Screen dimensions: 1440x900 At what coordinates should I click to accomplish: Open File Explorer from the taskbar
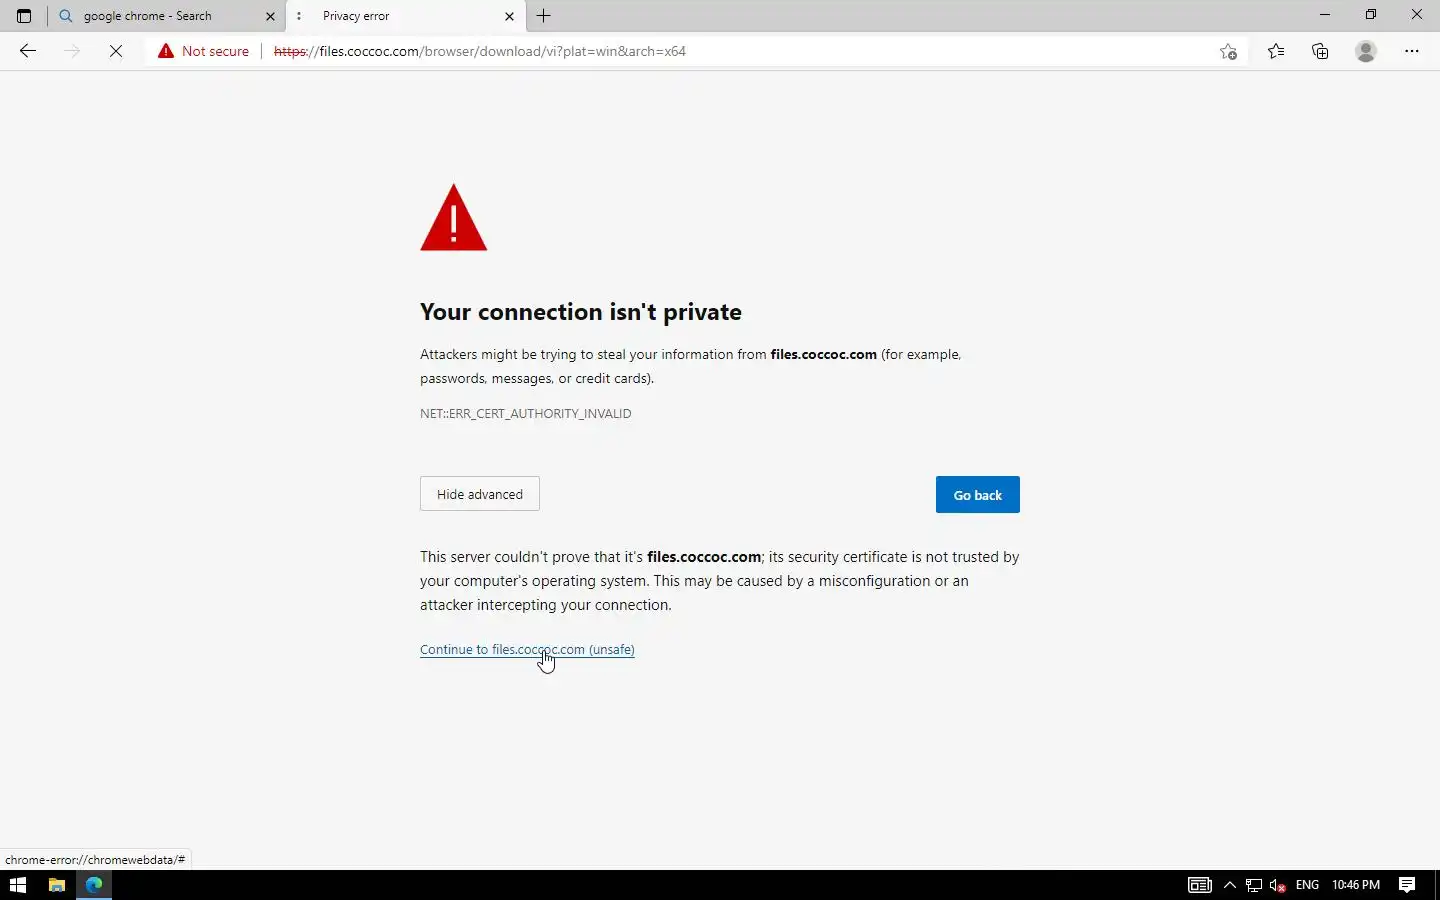pyautogui.click(x=57, y=885)
